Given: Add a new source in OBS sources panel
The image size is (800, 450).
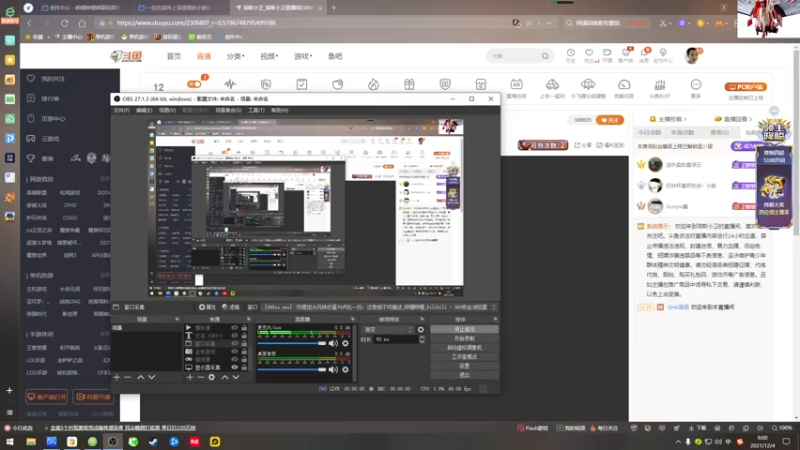Looking at the screenshot, I should [x=190, y=377].
